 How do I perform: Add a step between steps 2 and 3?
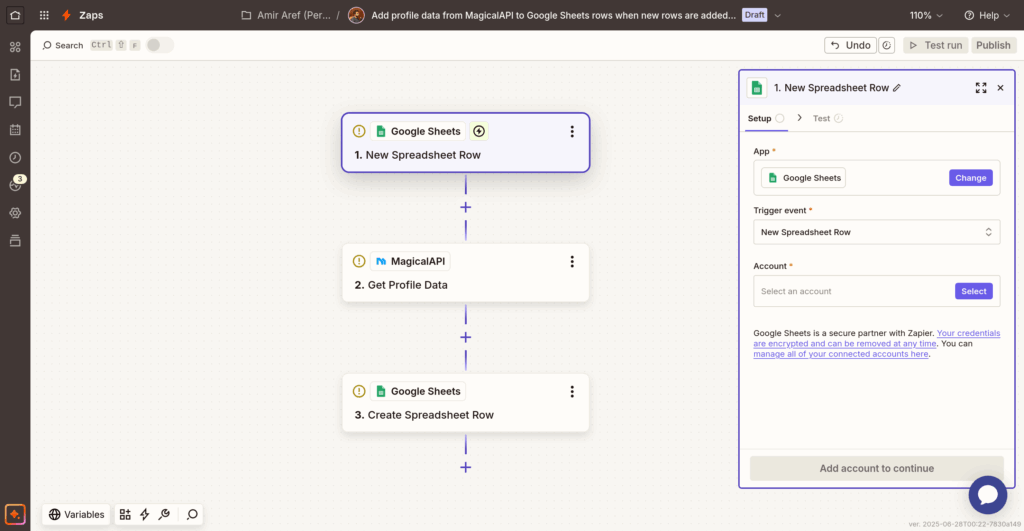pos(466,337)
